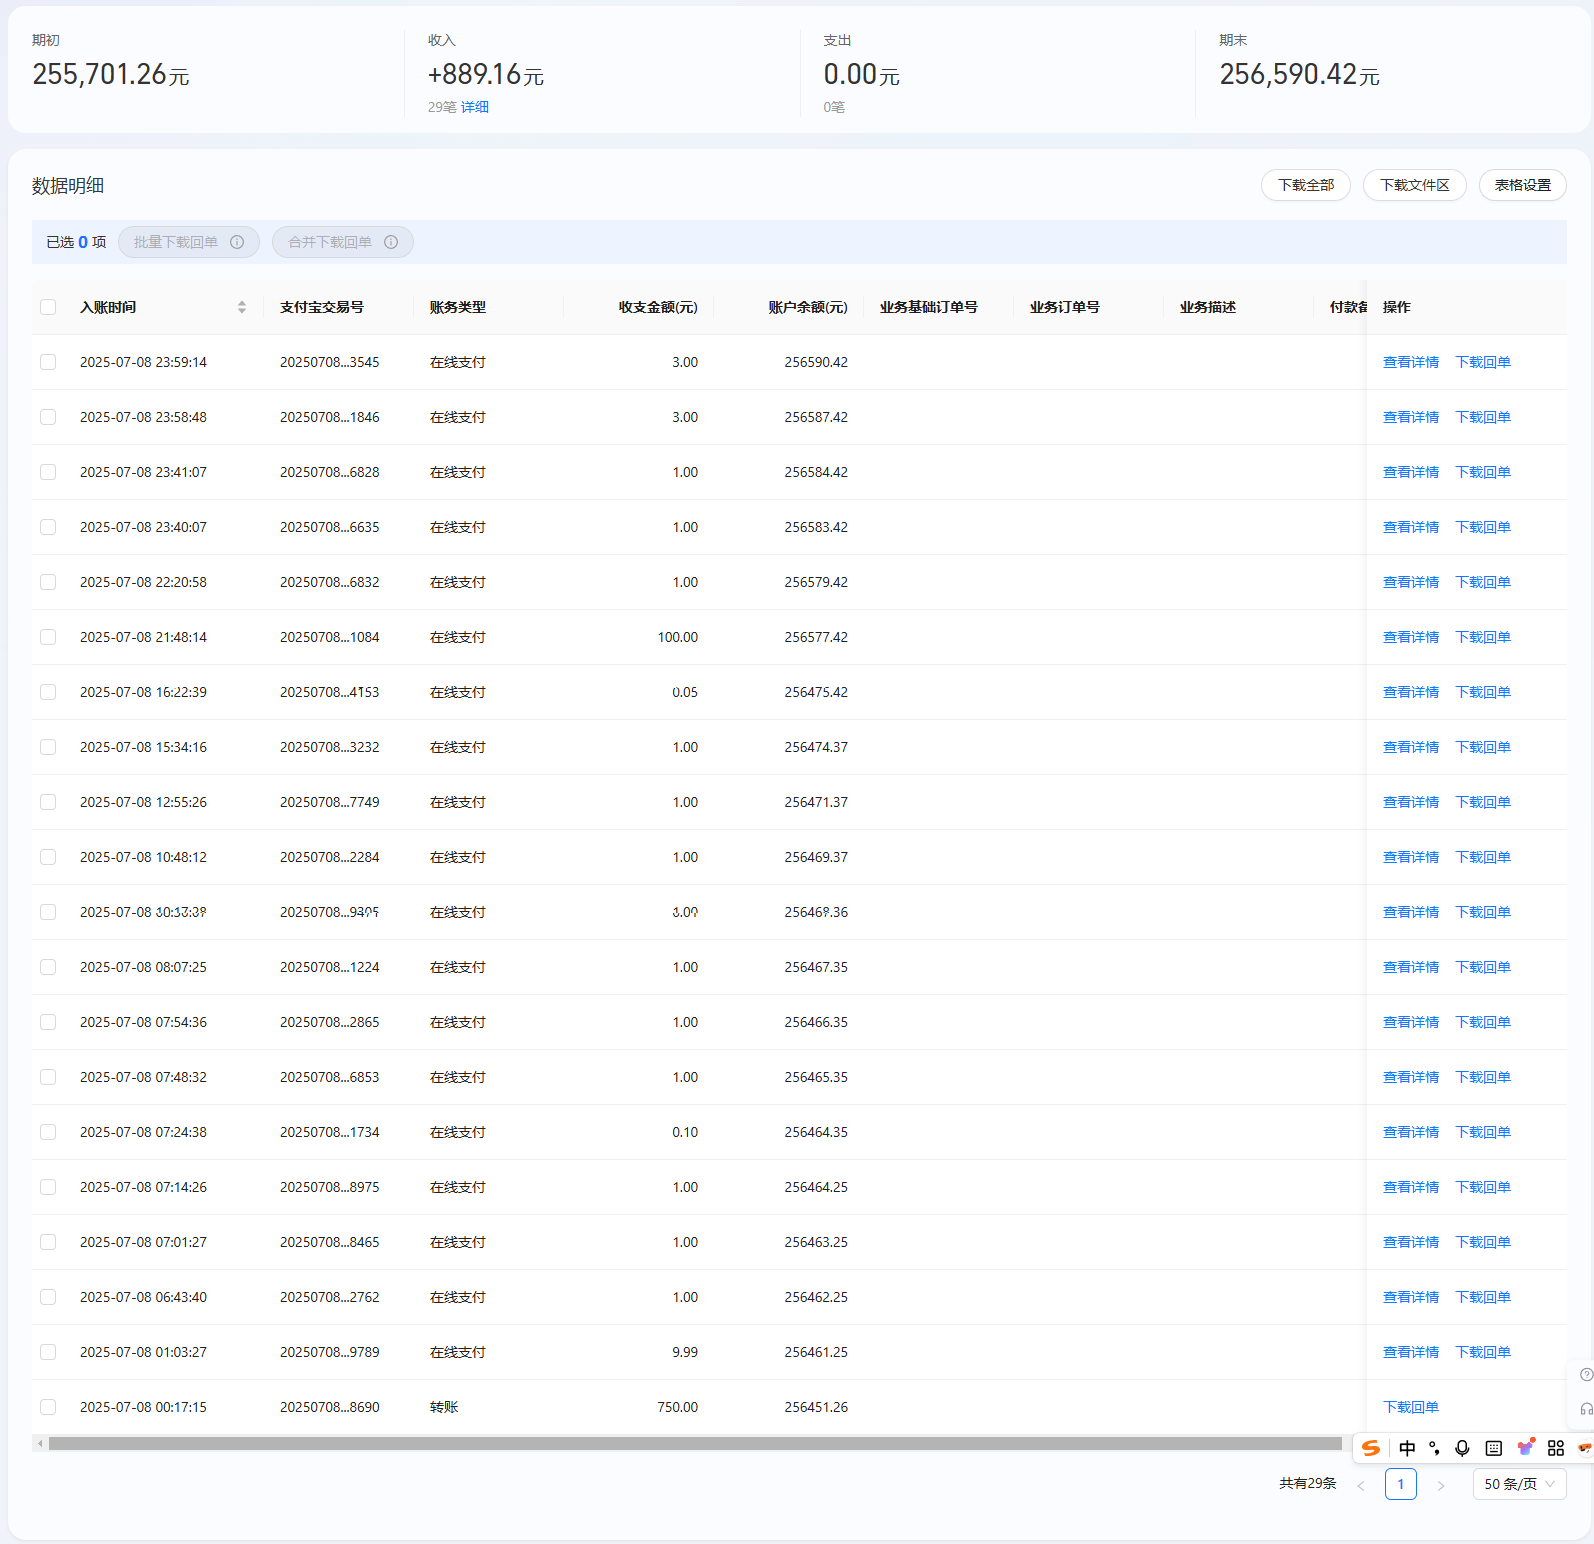The height and width of the screenshot is (1544, 1594).
Task: Click the 100.00 amount cell
Action: point(678,637)
